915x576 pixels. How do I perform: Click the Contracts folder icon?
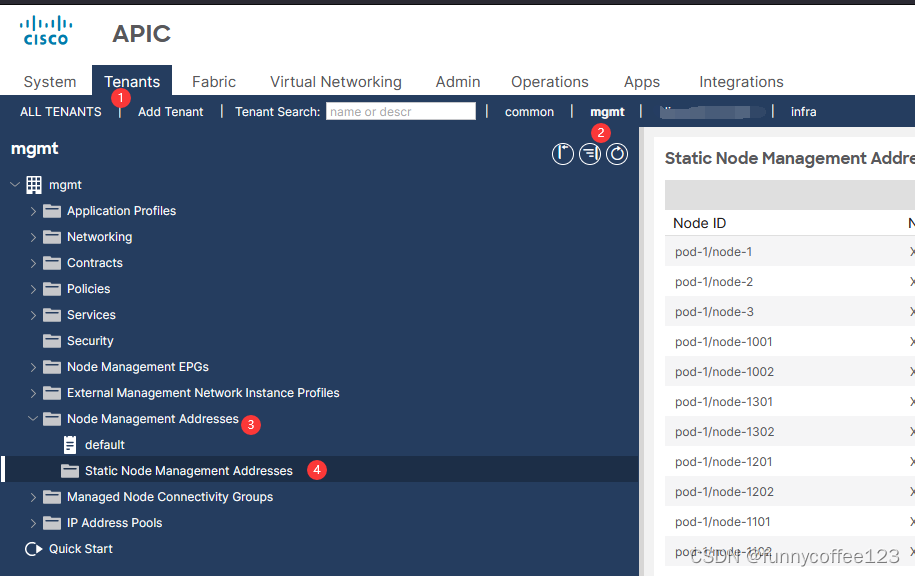pos(52,263)
